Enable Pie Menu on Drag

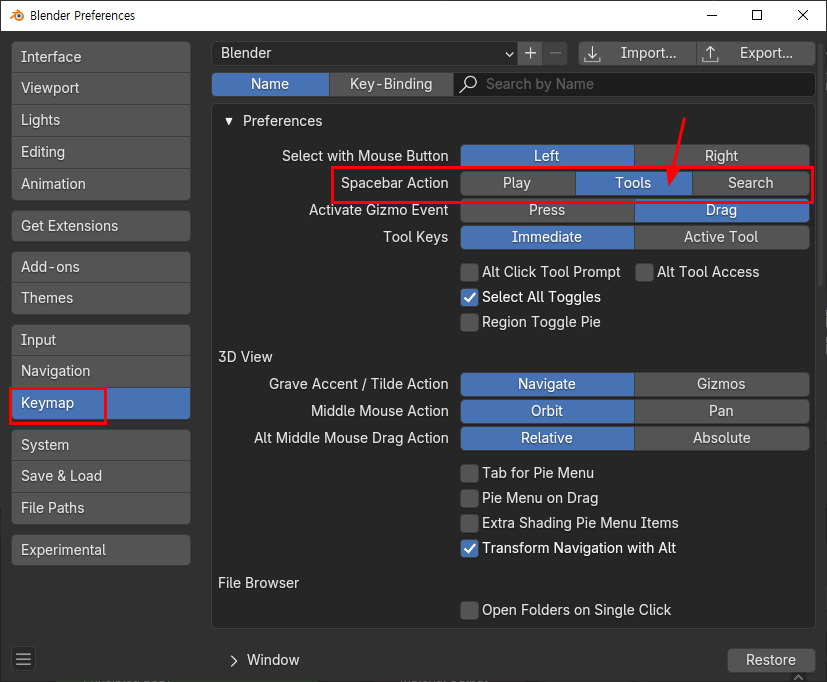(469, 498)
